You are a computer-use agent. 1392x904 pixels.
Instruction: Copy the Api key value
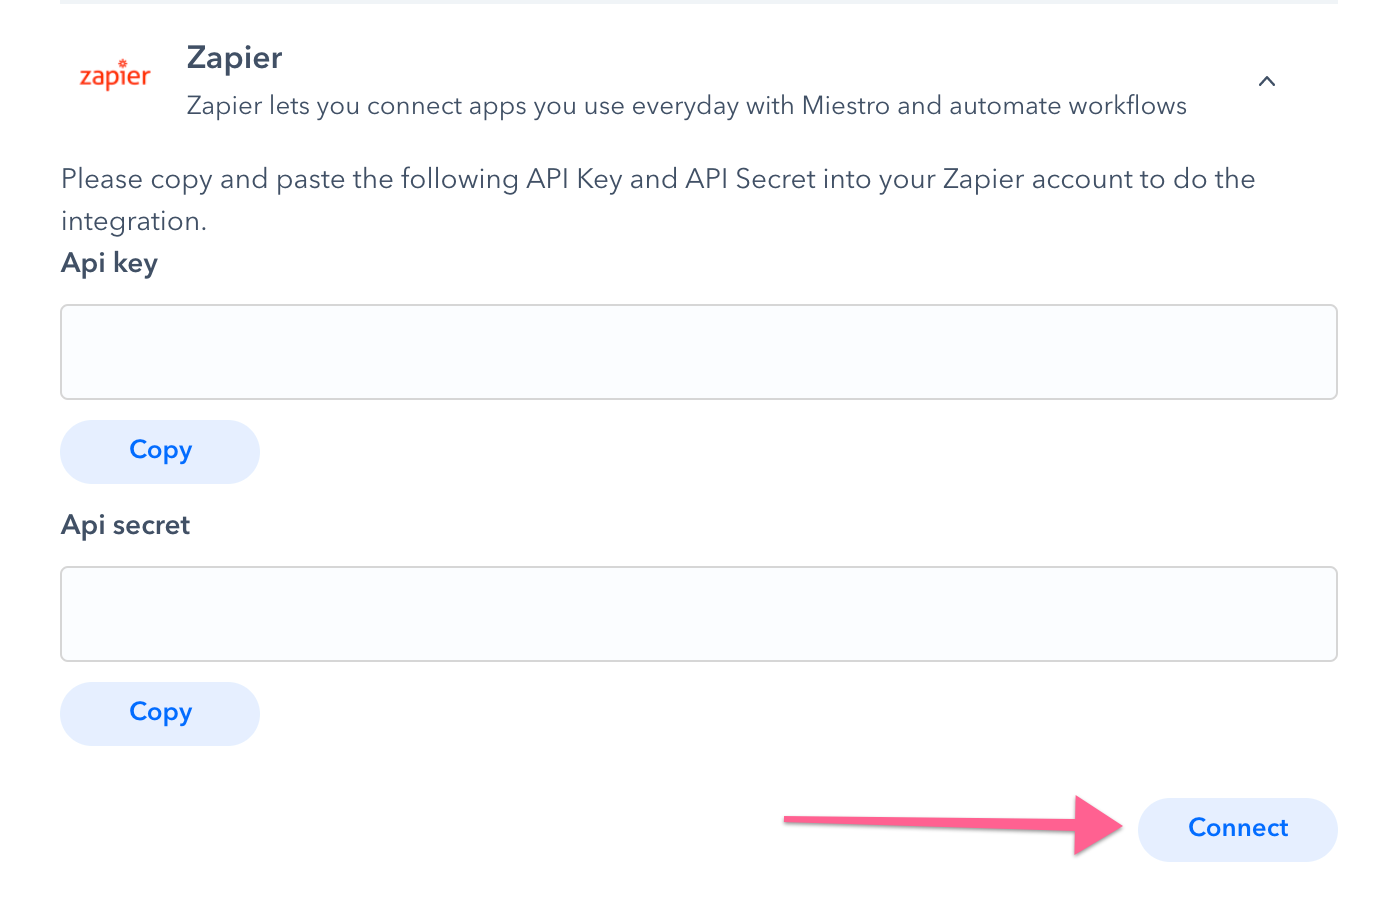(x=160, y=451)
